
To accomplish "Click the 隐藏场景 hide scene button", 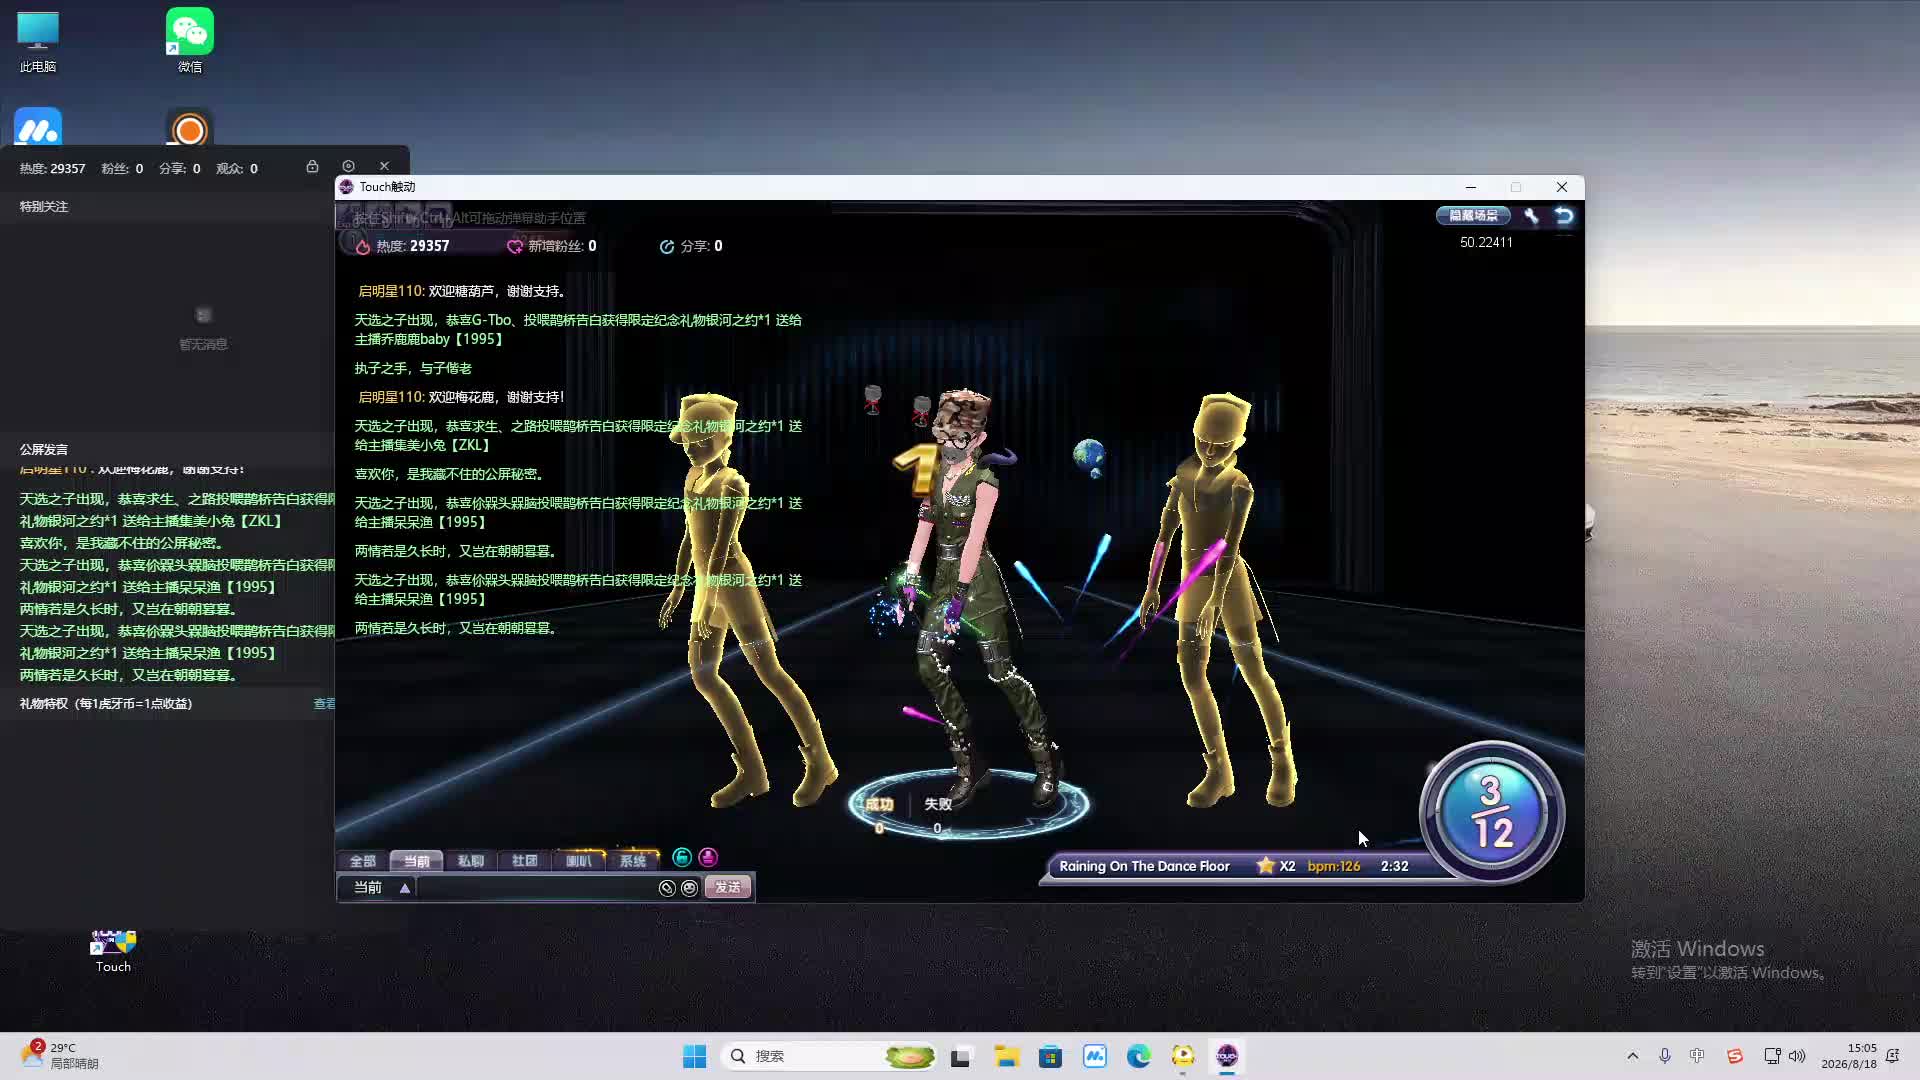I will [1473, 215].
